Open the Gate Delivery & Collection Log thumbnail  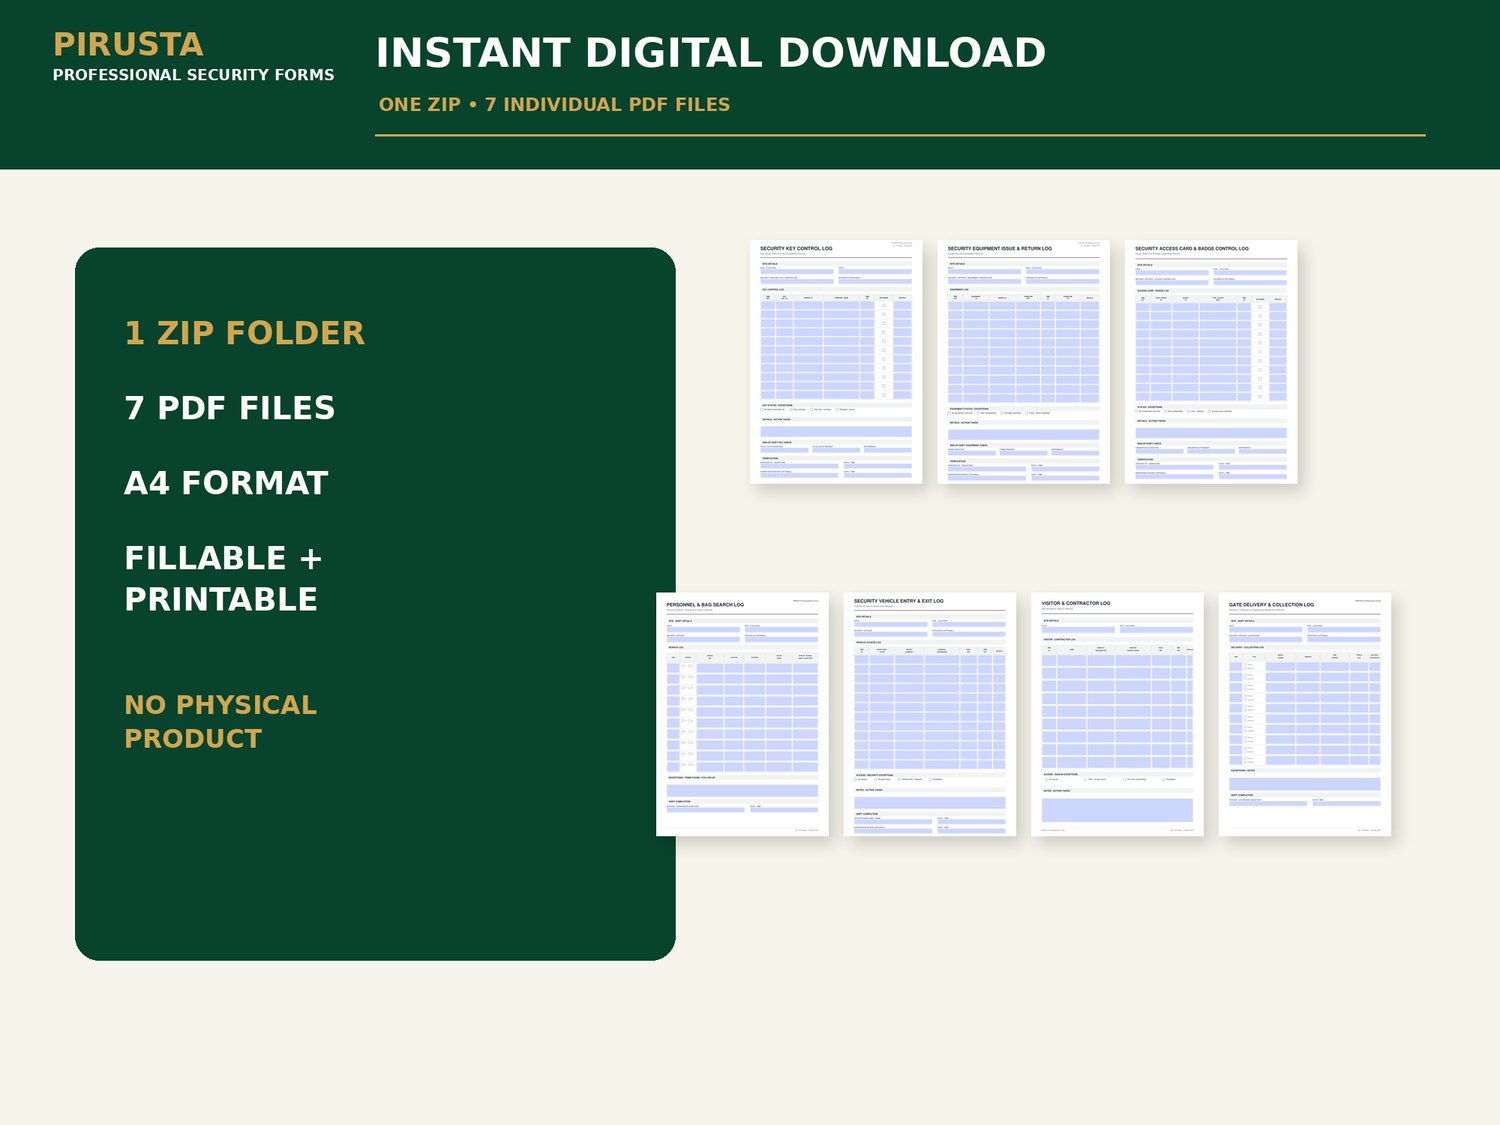tap(1305, 714)
